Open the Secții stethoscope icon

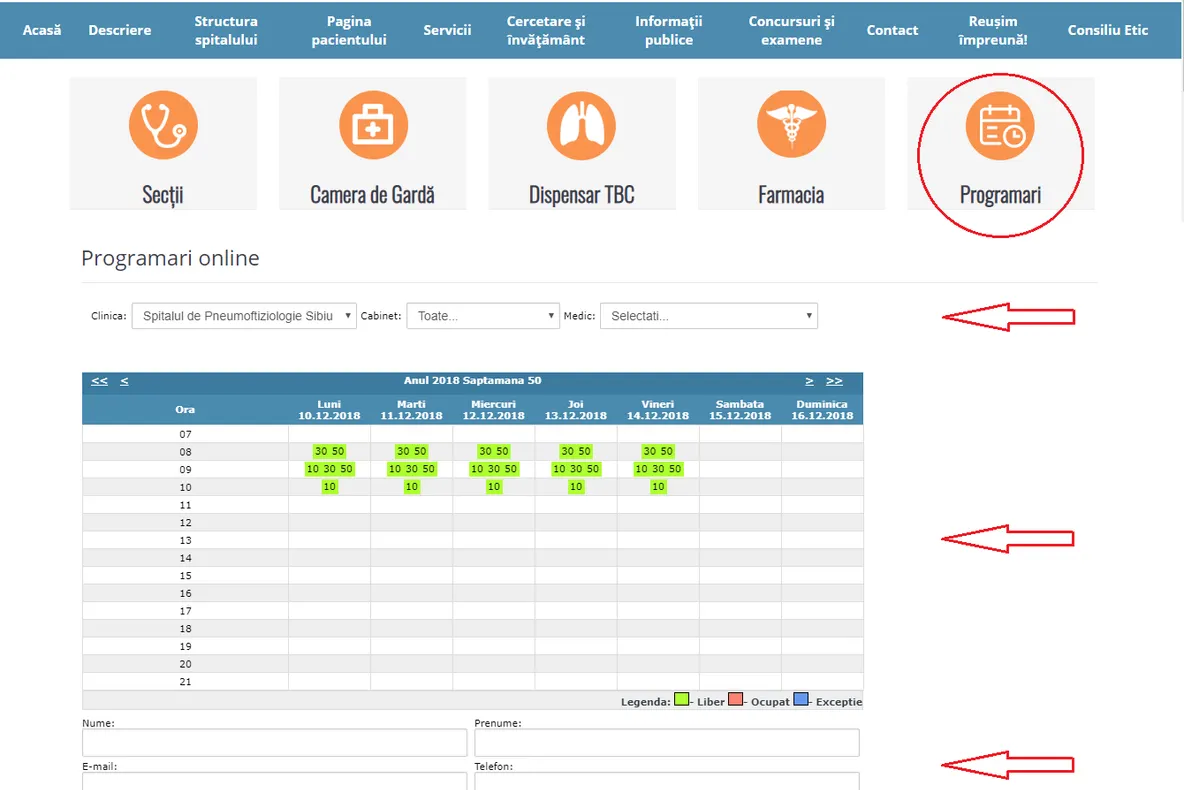point(163,125)
